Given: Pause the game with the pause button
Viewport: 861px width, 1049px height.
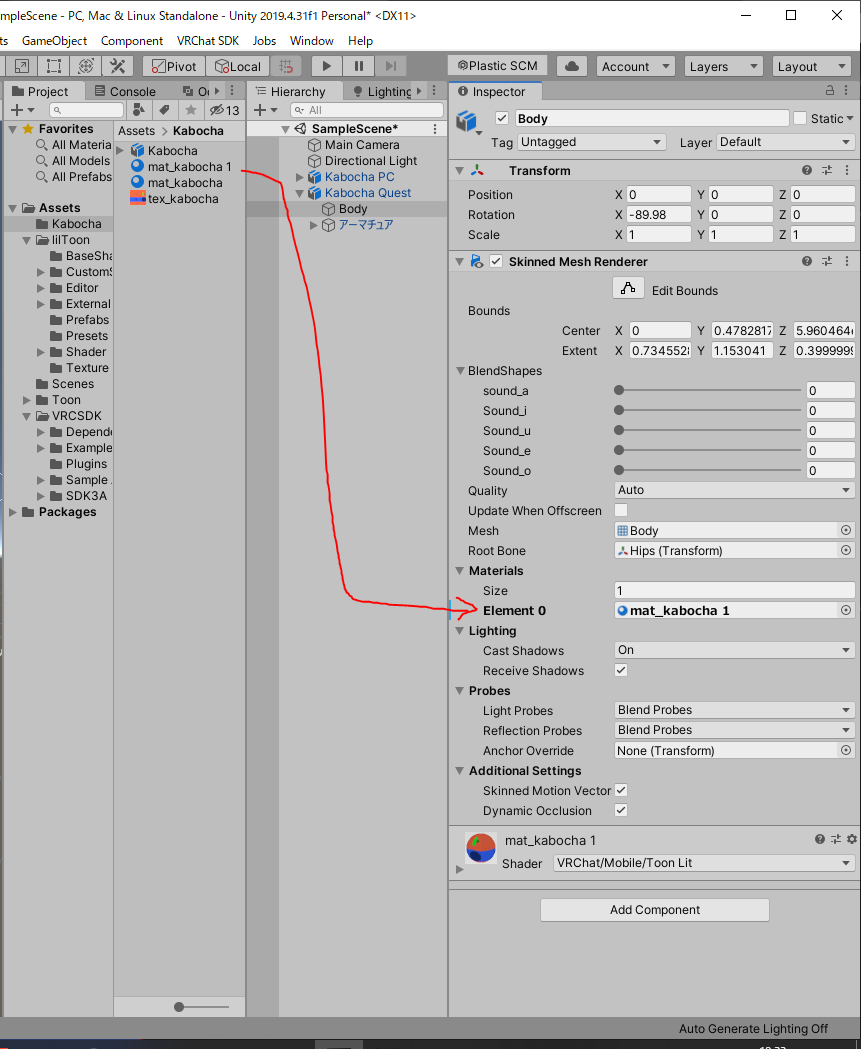Looking at the screenshot, I should tap(359, 66).
